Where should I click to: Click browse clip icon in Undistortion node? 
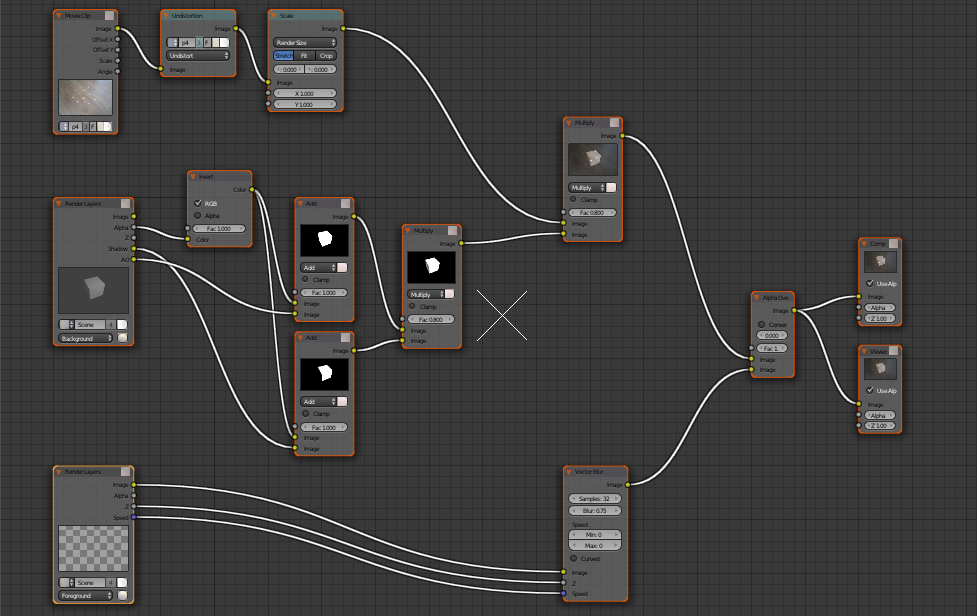(x=173, y=42)
